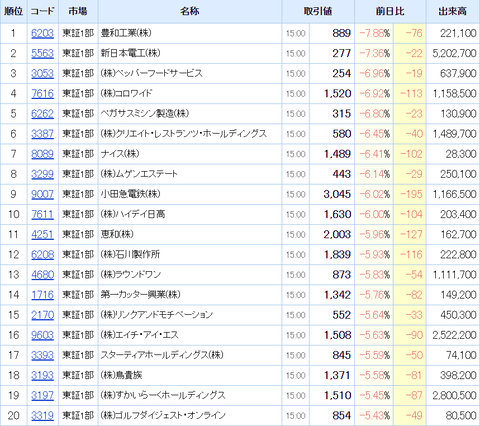Select stock code 6208 link
Screen dimensions: 480x426
tap(42, 255)
